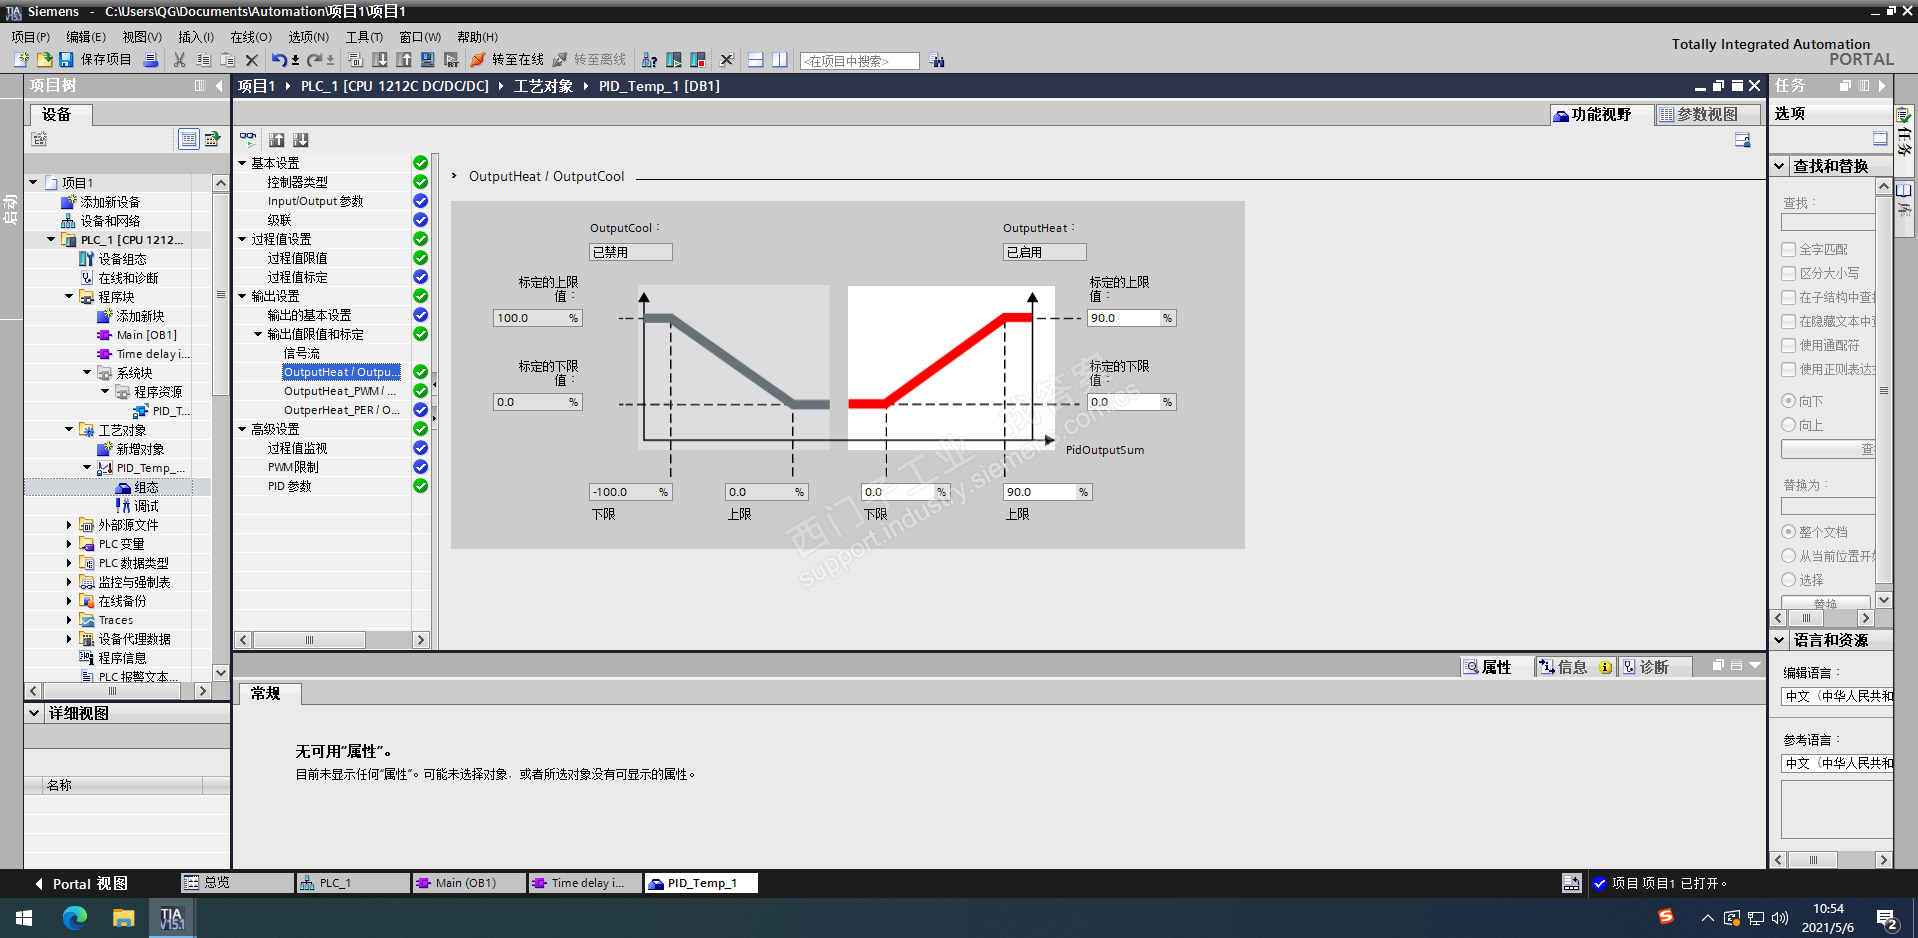This screenshot has width=1918, height=938.
Task: Click the stop CPU icon
Action: click(x=698, y=60)
